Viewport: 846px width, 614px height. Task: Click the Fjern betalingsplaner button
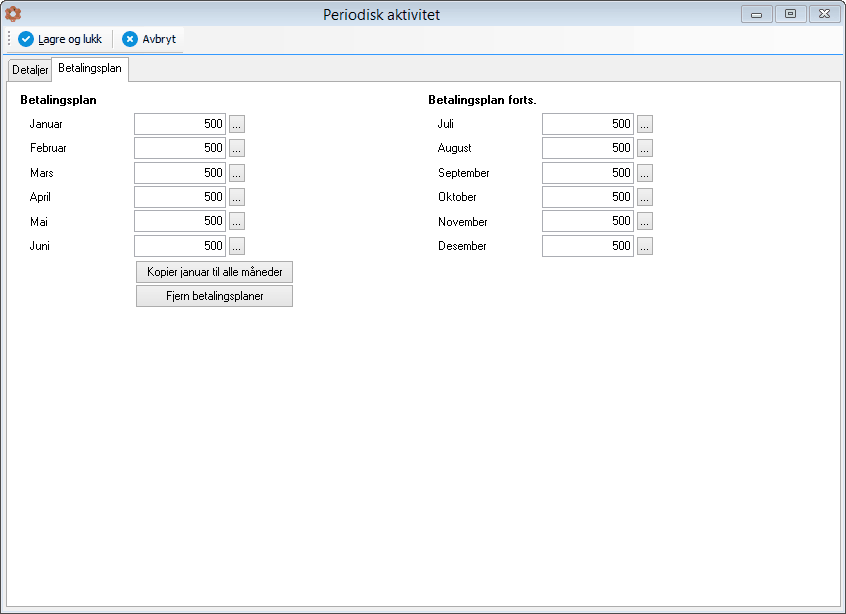point(214,296)
